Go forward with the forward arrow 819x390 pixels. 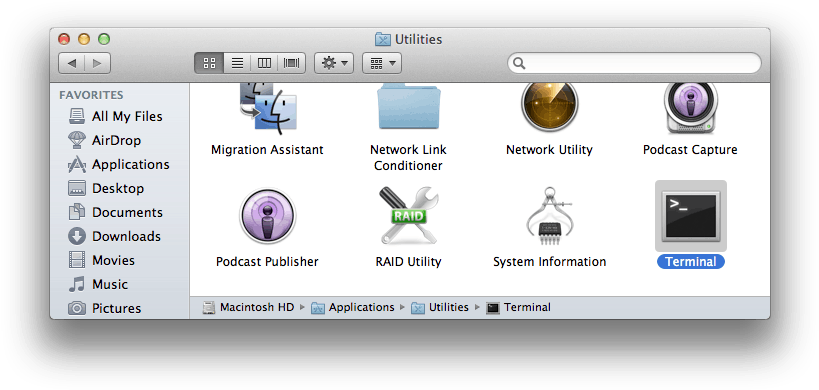(x=97, y=63)
